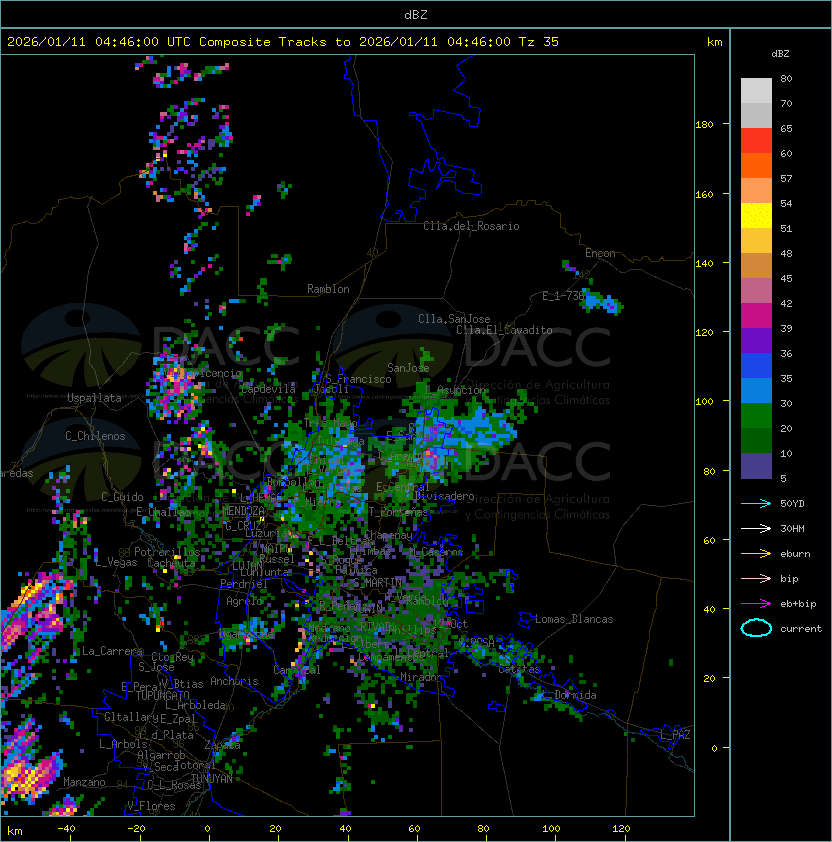This screenshot has height=842, width=832.
Task: Click the La_Carrera label
Action: pos(112,651)
